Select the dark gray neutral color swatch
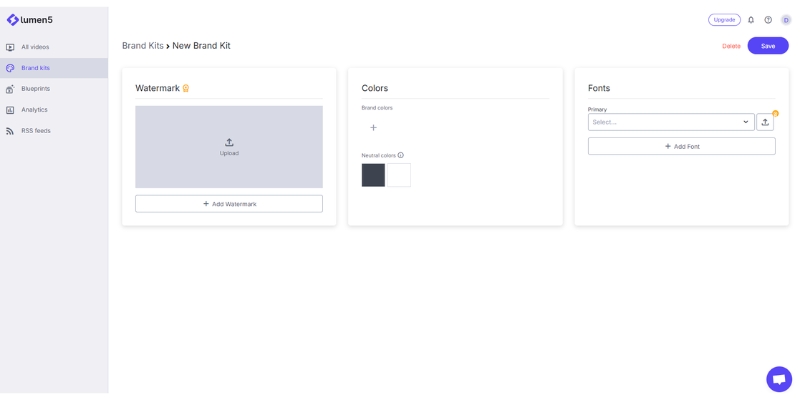Viewport: 800px width, 400px height. pos(373,175)
